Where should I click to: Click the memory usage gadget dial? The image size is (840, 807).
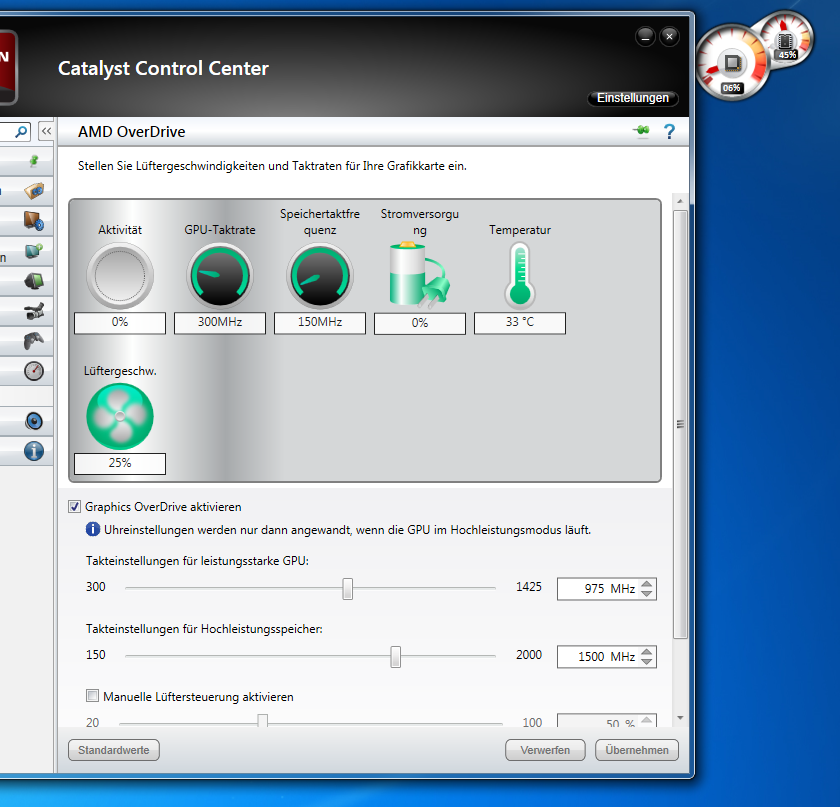pos(786,39)
